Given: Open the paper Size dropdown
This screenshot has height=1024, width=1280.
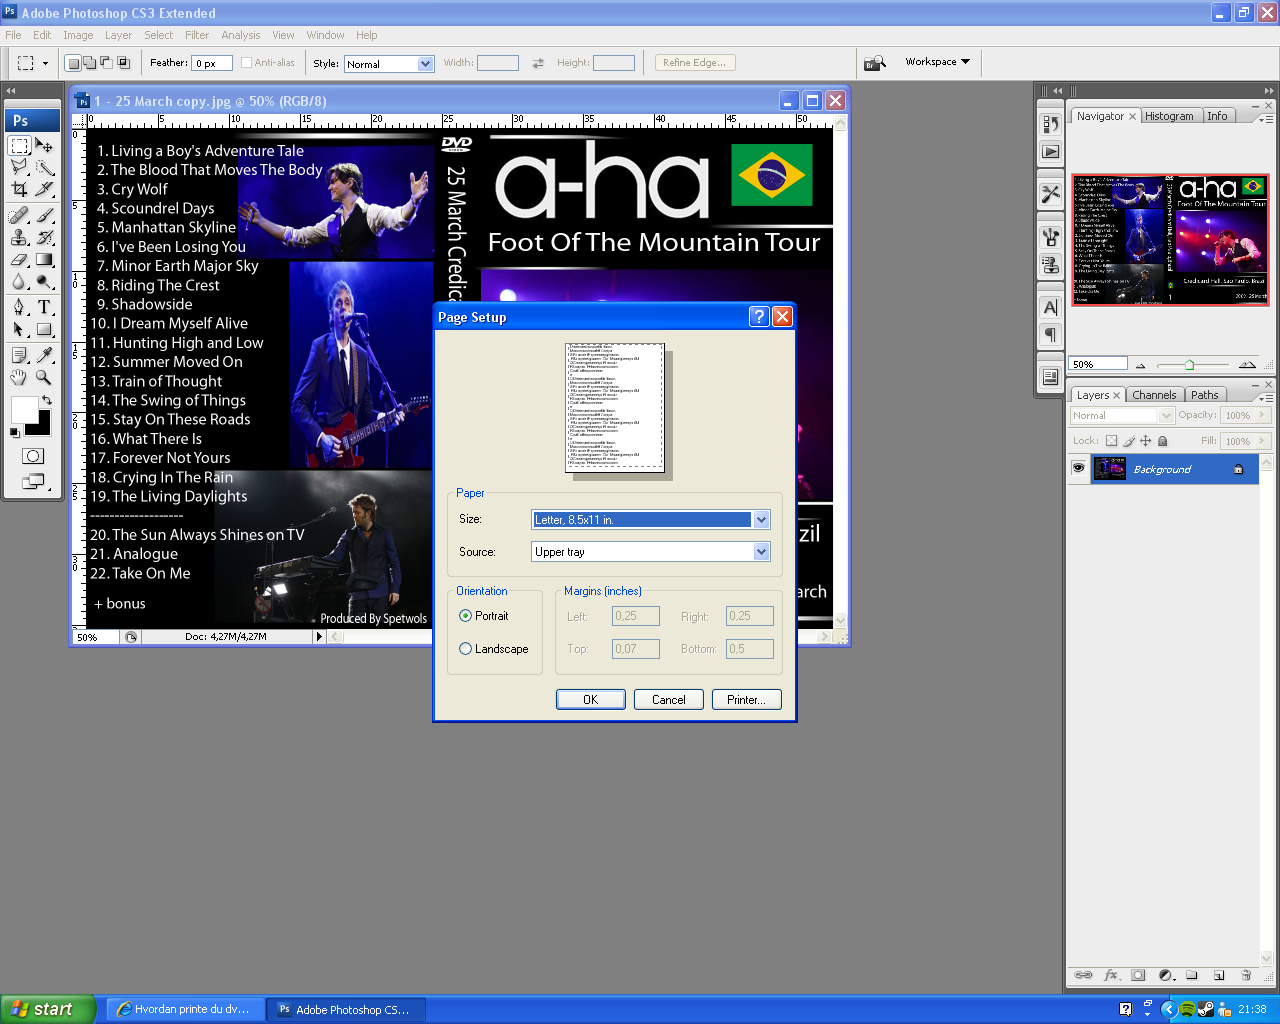Looking at the screenshot, I should click(x=761, y=520).
